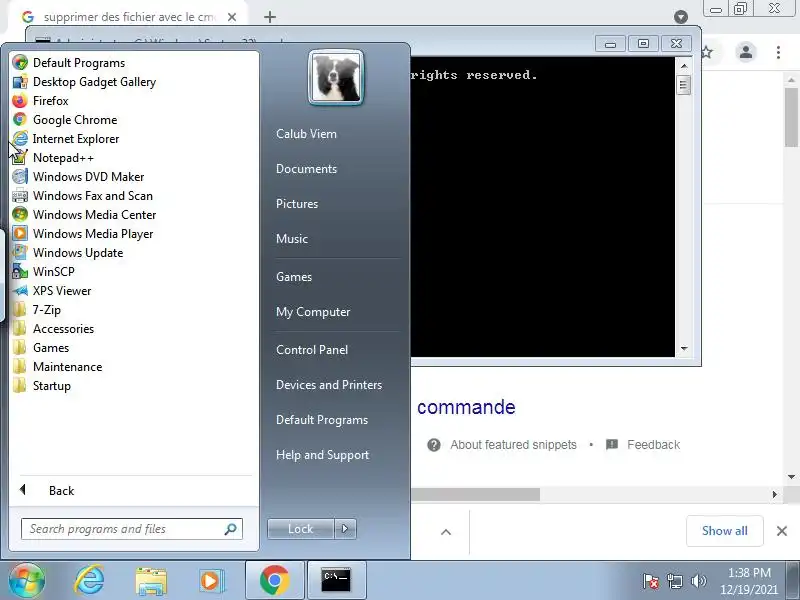The height and width of the screenshot is (600, 800).
Task: Lock the computer
Action: tap(301, 529)
